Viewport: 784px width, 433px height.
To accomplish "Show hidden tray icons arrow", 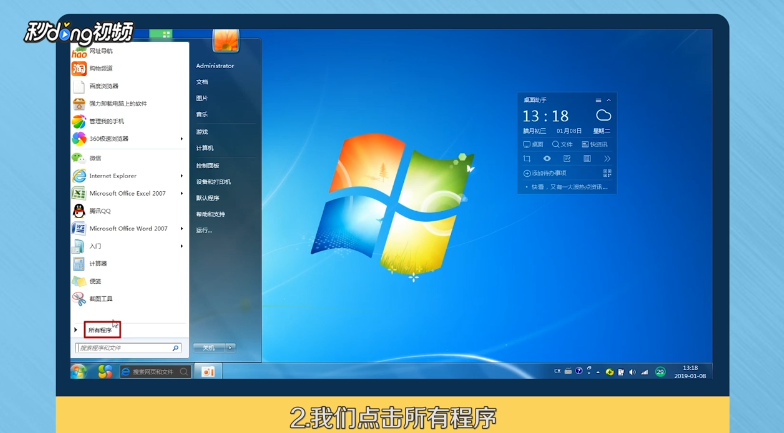I will (598, 372).
